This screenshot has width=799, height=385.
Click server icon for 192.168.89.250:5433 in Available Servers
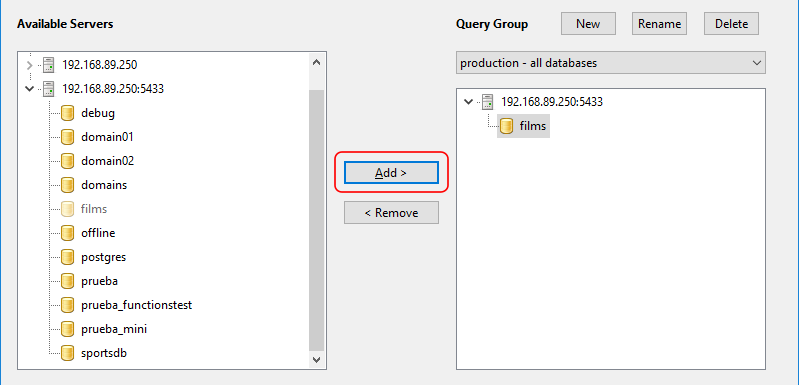click(x=48, y=89)
